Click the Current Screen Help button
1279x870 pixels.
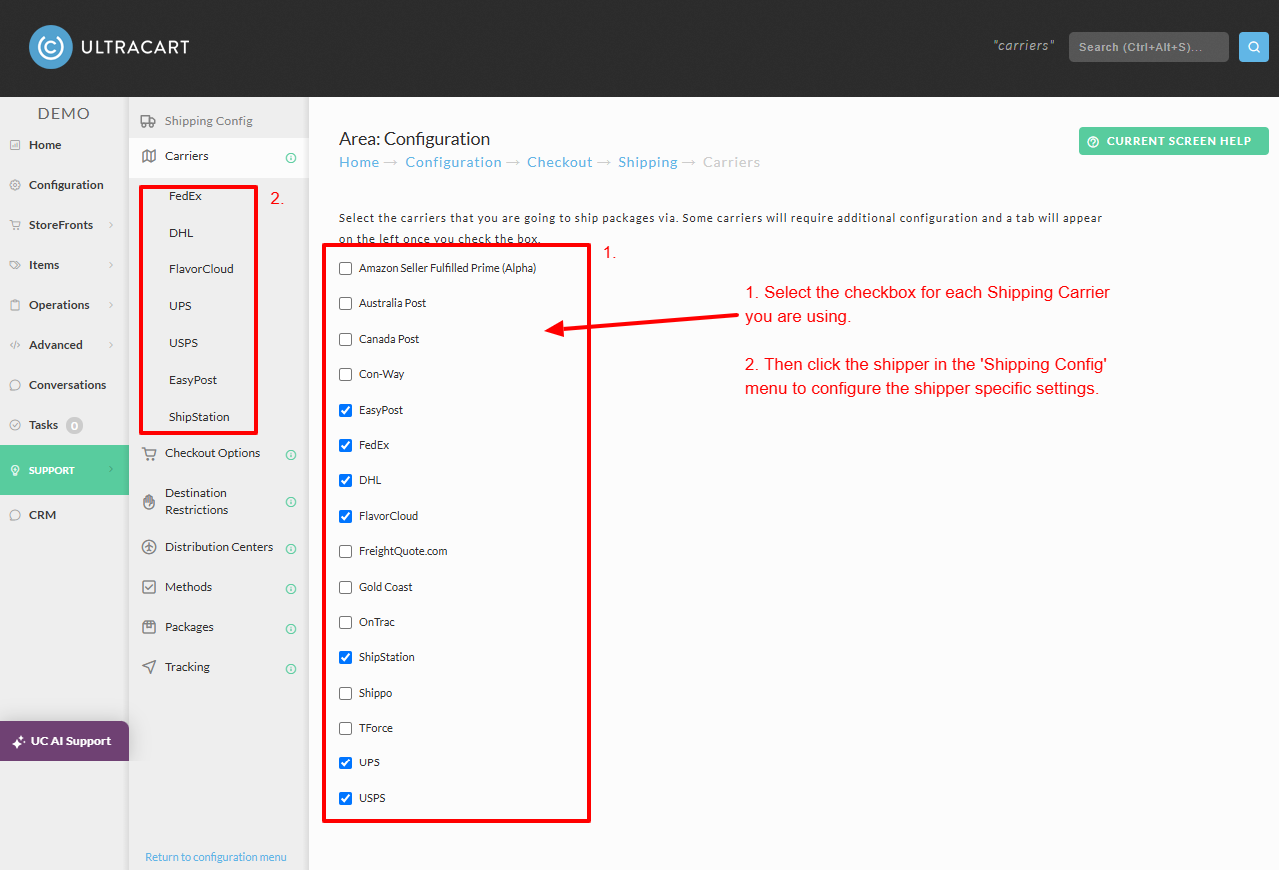tap(1174, 141)
